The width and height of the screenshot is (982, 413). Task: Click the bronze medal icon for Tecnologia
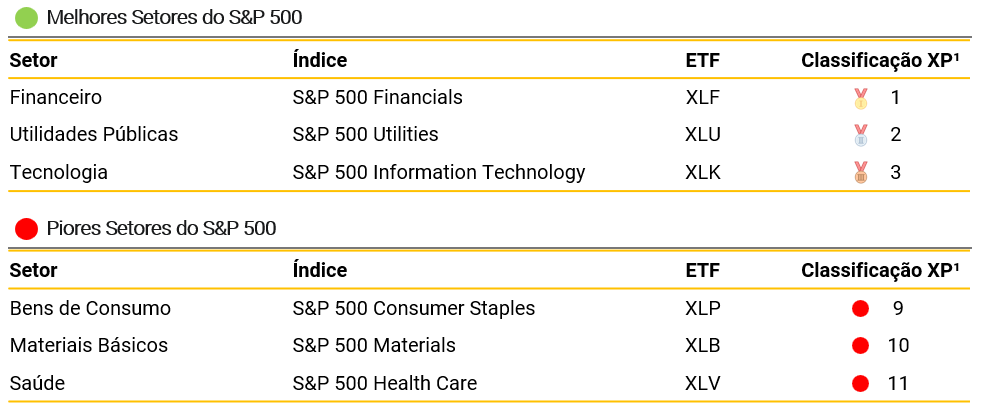[x=860, y=172]
